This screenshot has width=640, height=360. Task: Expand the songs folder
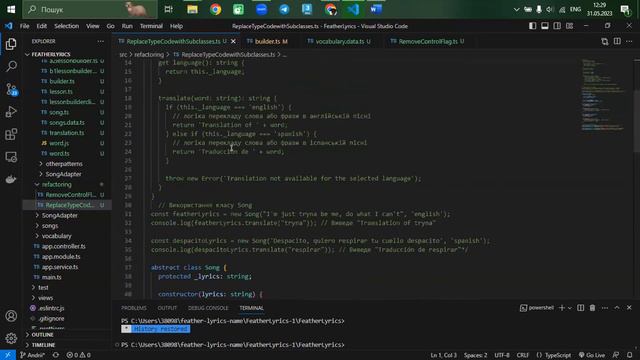click(x=50, y=226)
